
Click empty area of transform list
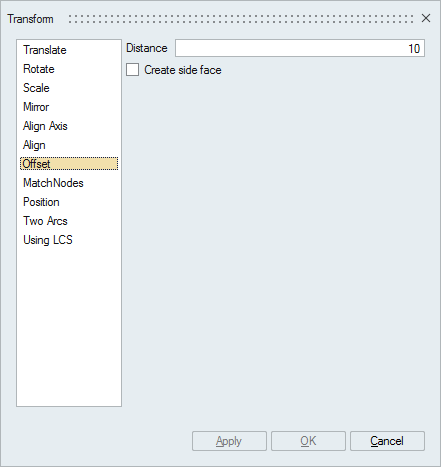point(69,327)
